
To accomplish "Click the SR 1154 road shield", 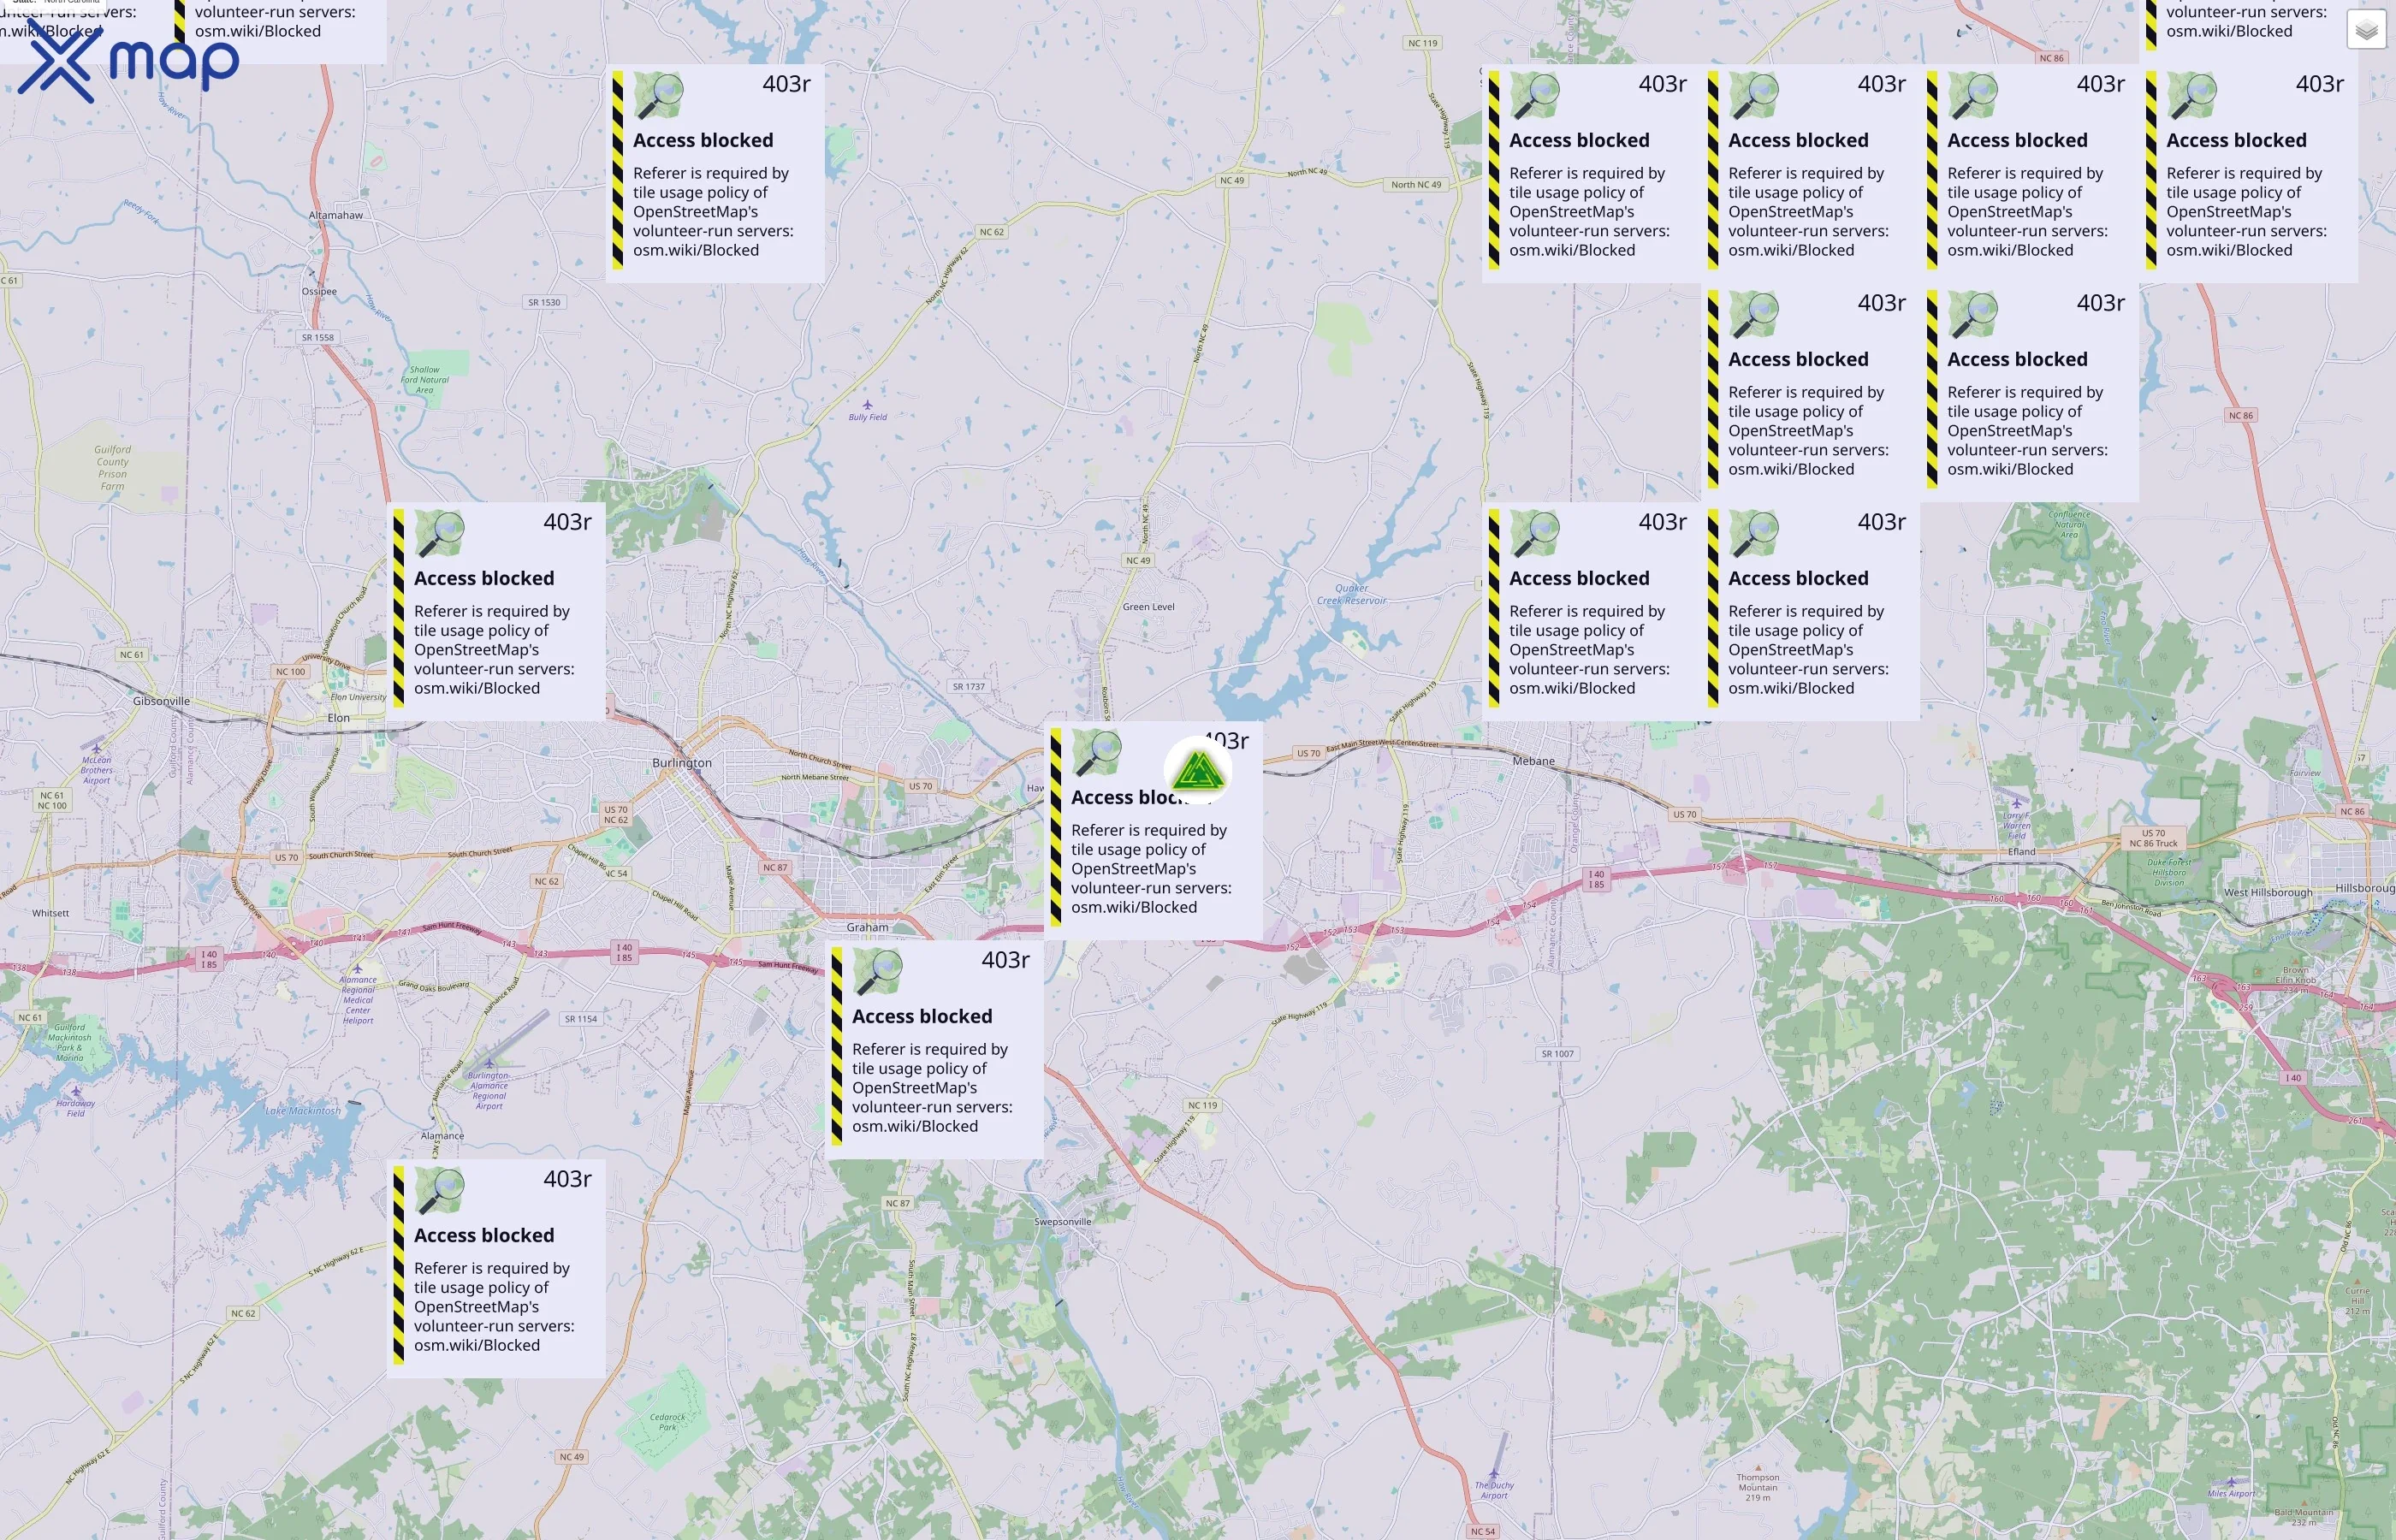I will coord(580,1019).
